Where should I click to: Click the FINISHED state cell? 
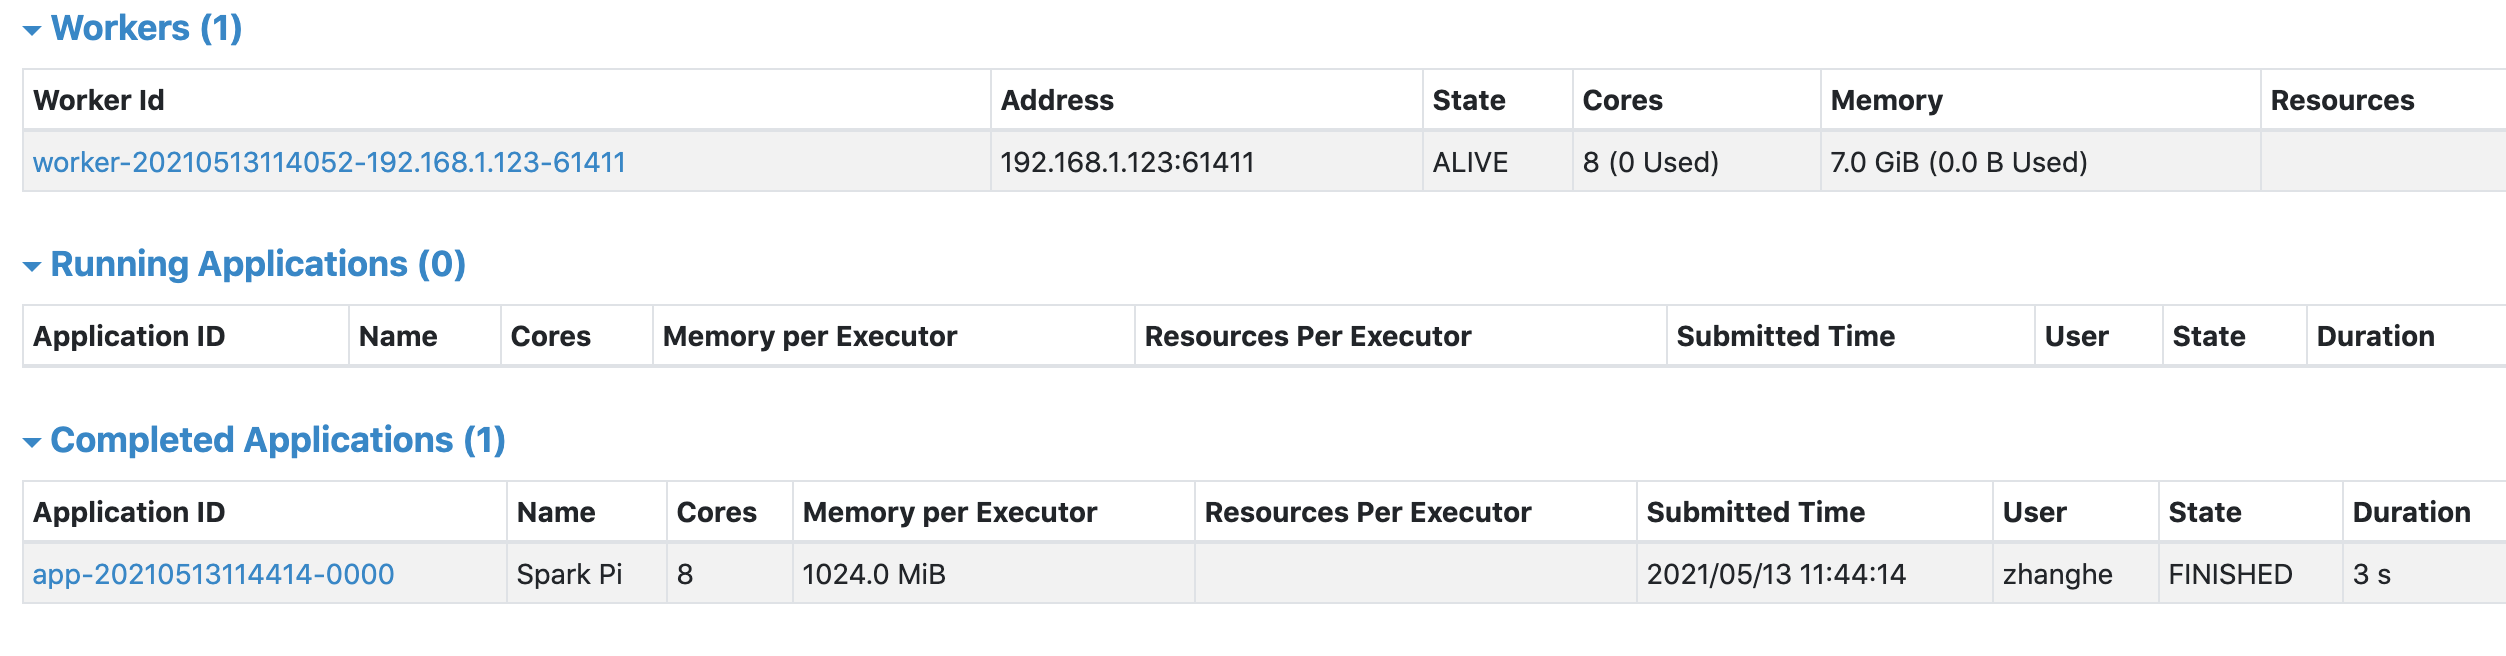tap(2230, 574)
